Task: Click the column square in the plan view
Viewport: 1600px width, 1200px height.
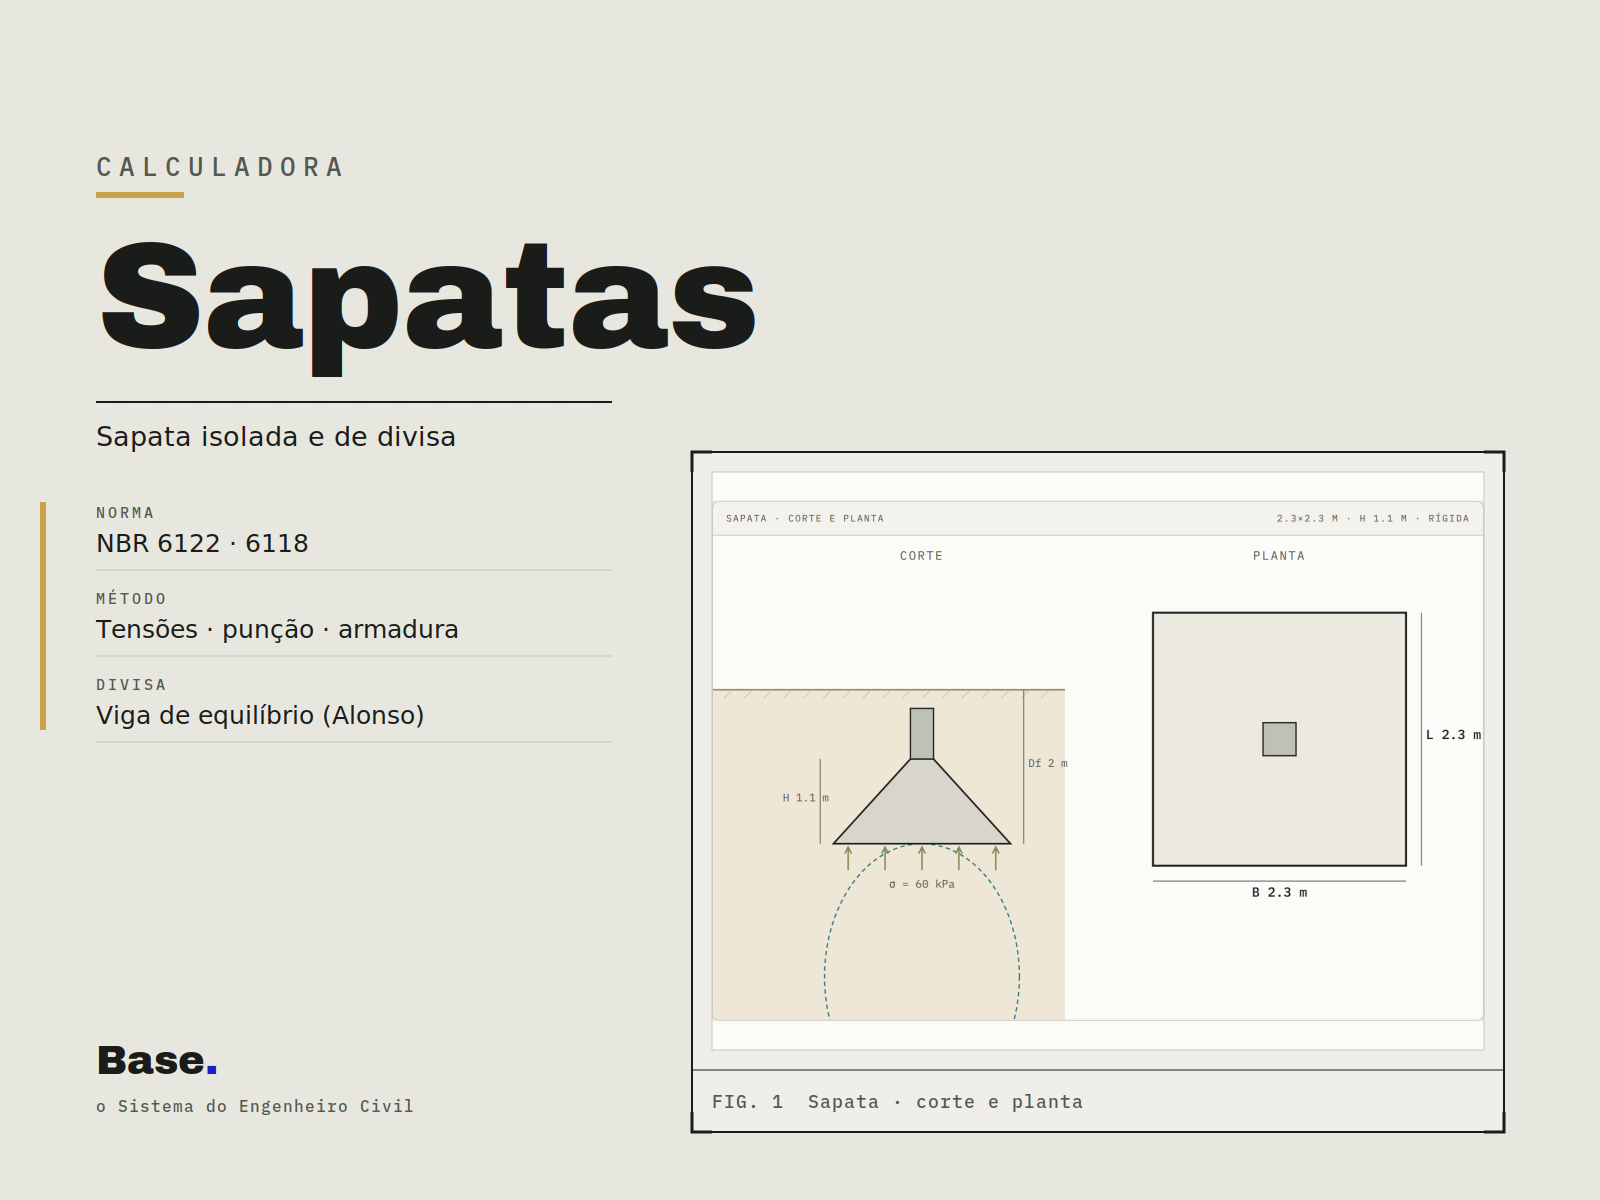Action: tap(1279, 739)
